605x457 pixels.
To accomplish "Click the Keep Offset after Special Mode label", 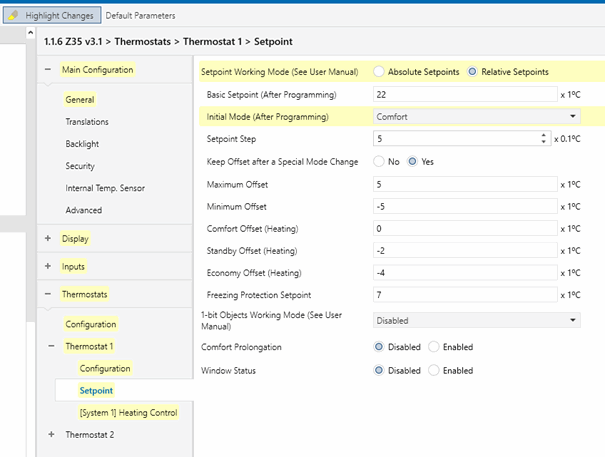I will tap(282, 162).
